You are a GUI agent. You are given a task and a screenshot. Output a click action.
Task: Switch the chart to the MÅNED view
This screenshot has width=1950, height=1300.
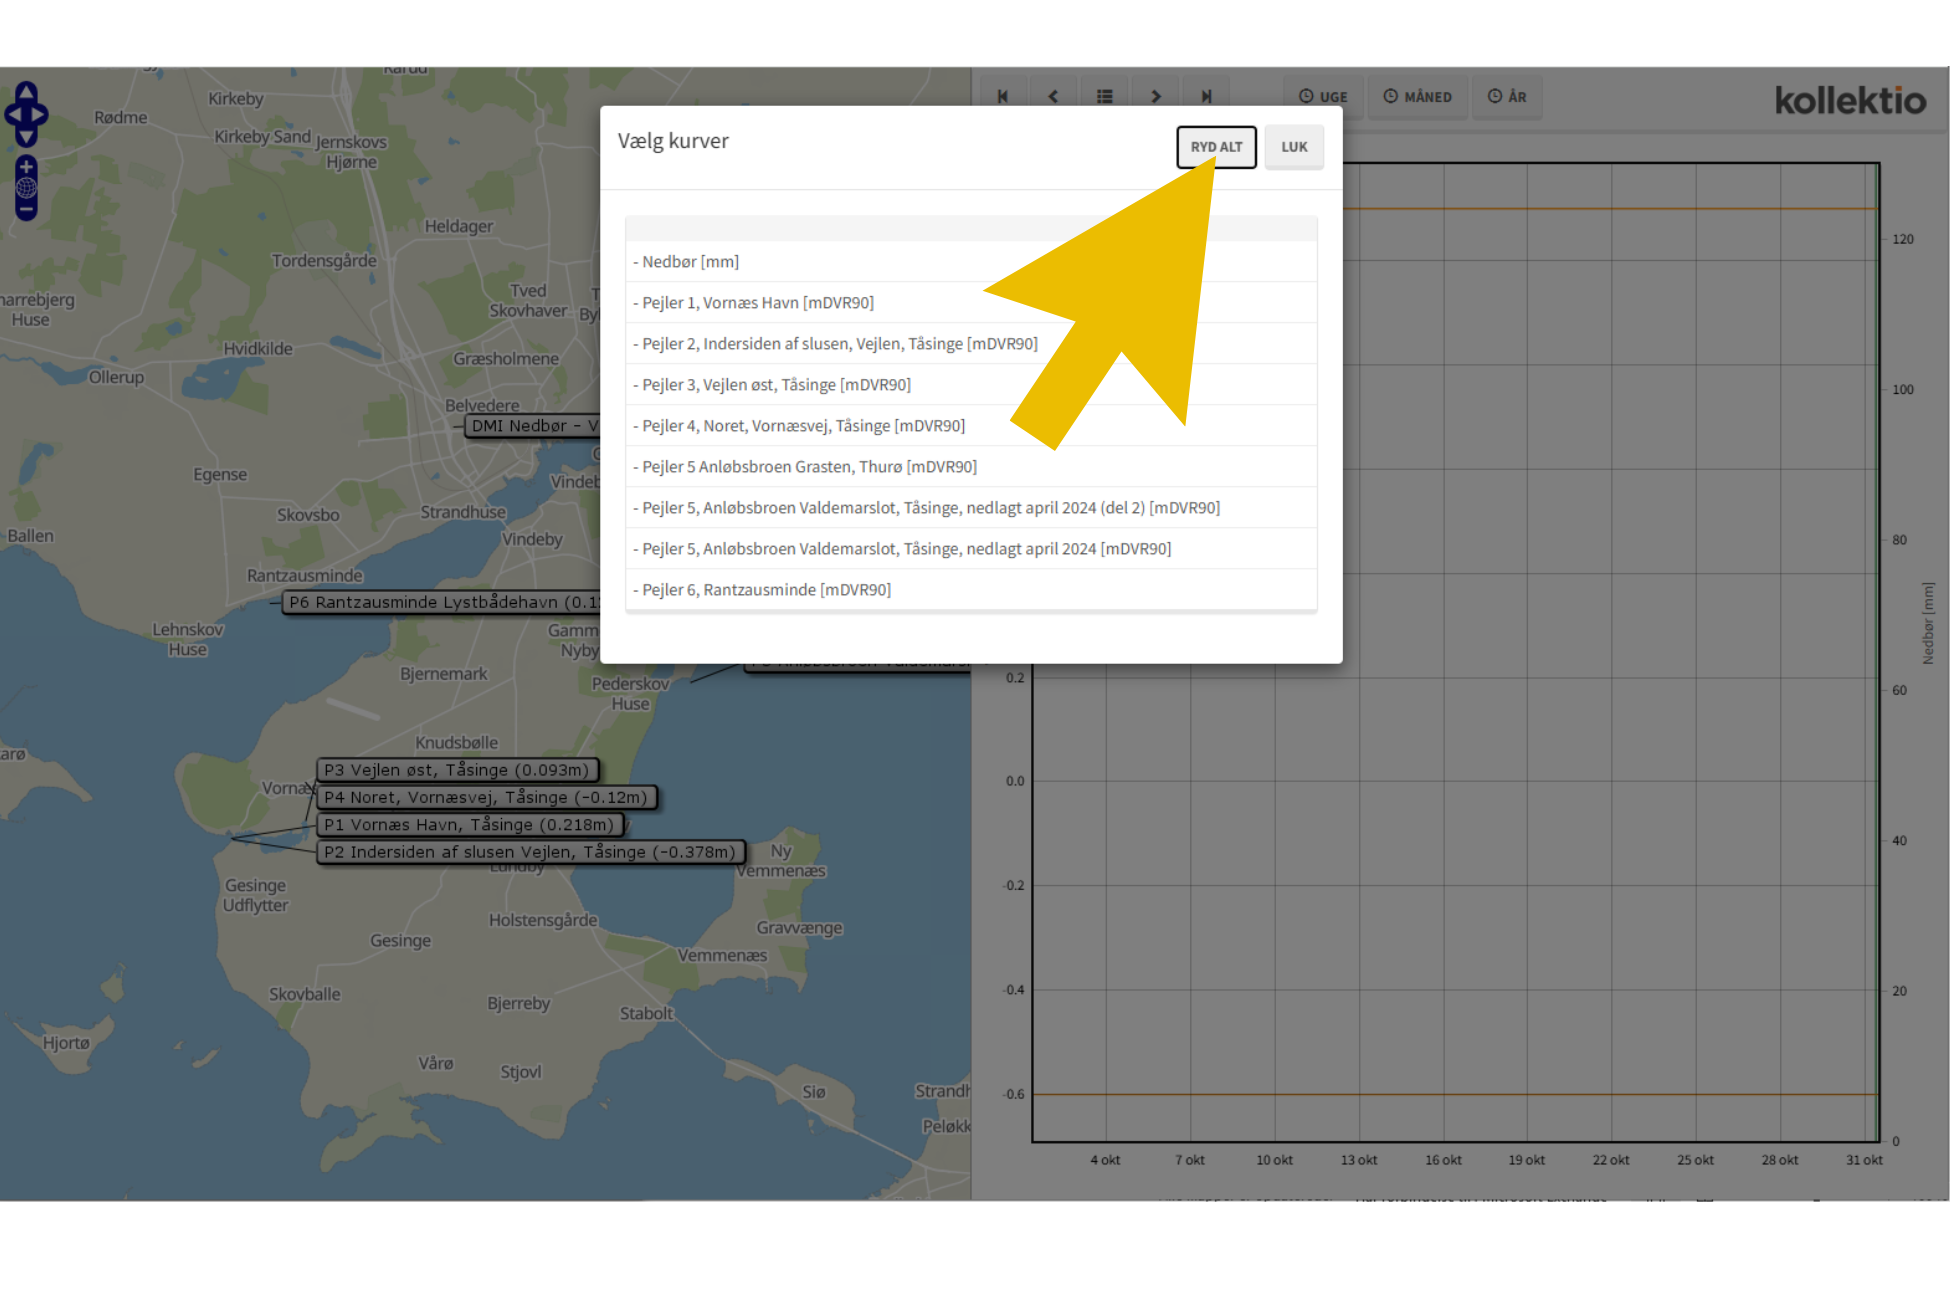tap(1417, 97)
